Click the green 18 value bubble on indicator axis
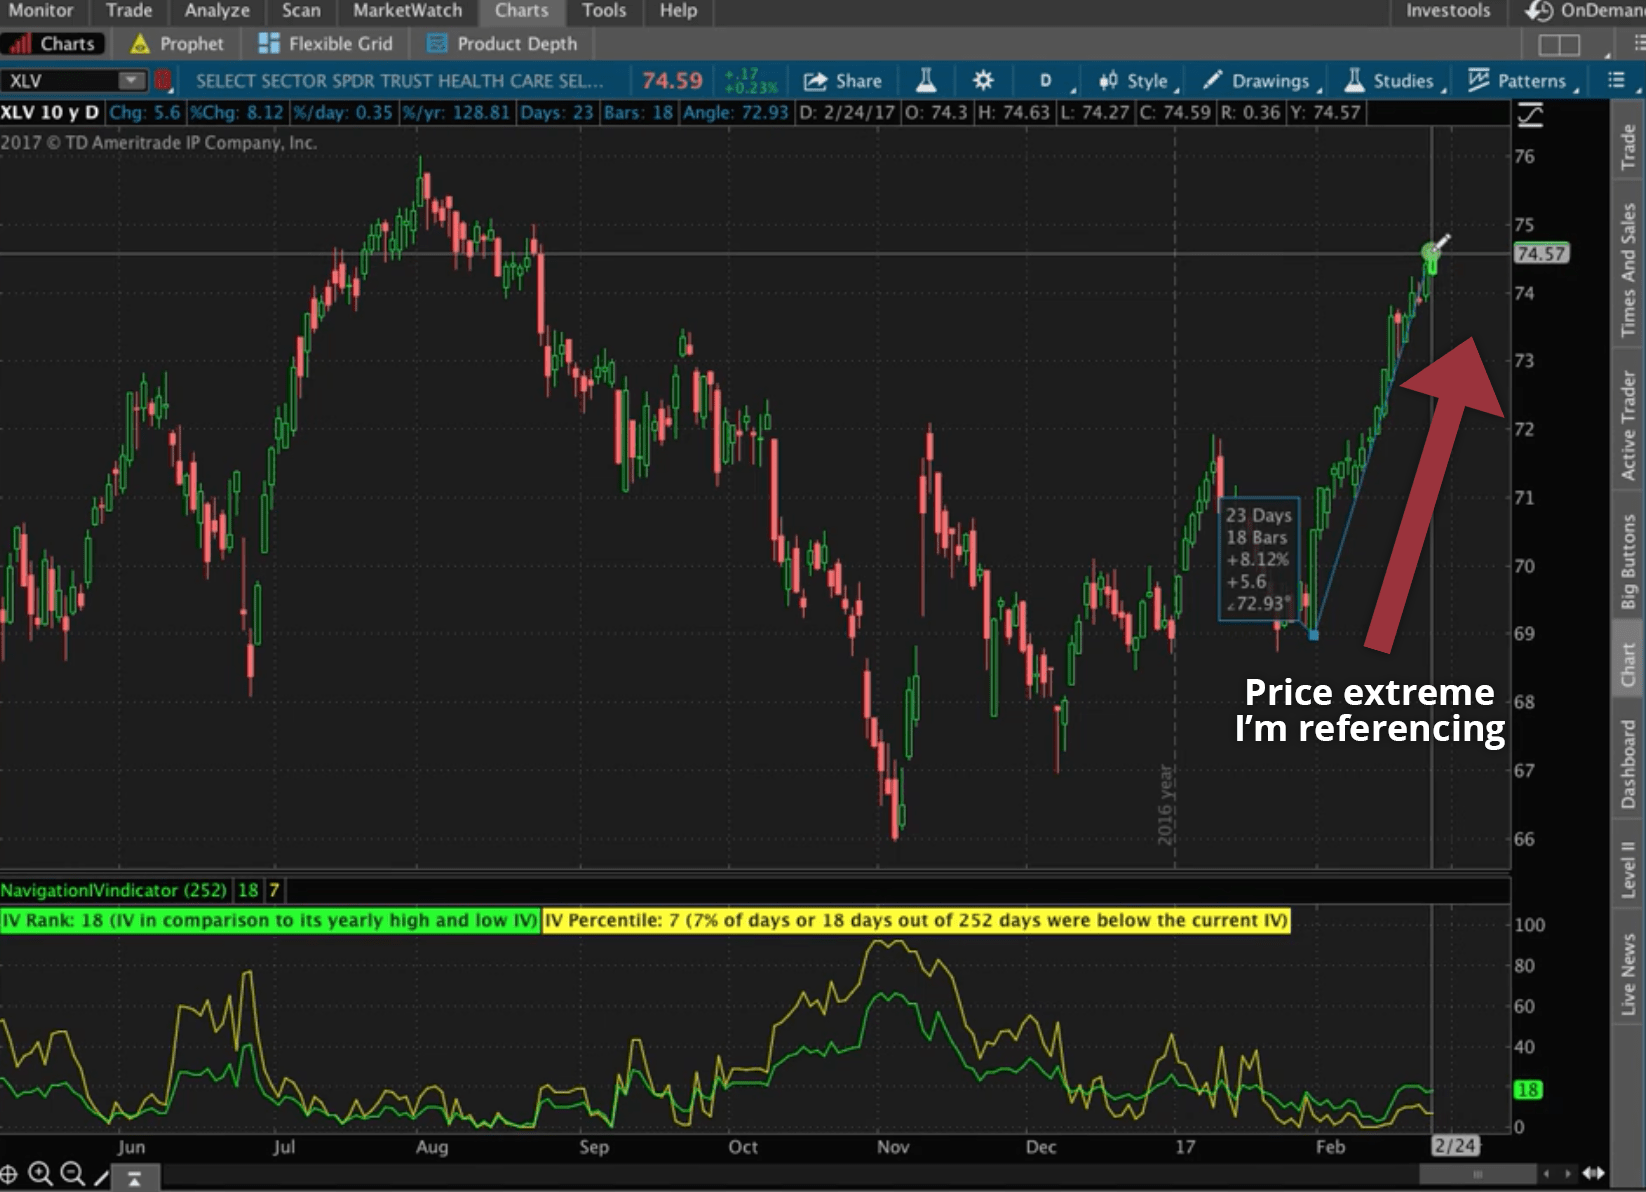1646x1192 pixels. (x=1527, y=1089)
